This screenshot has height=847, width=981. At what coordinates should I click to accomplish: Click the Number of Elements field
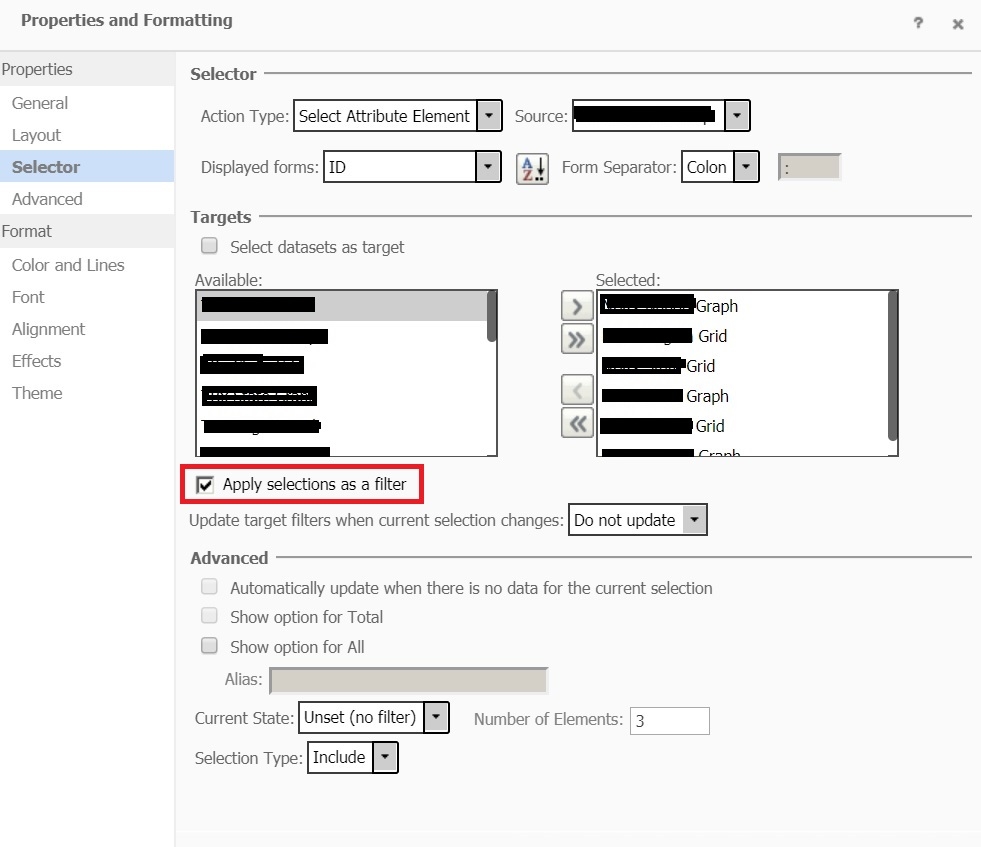[x=669, y=721]
